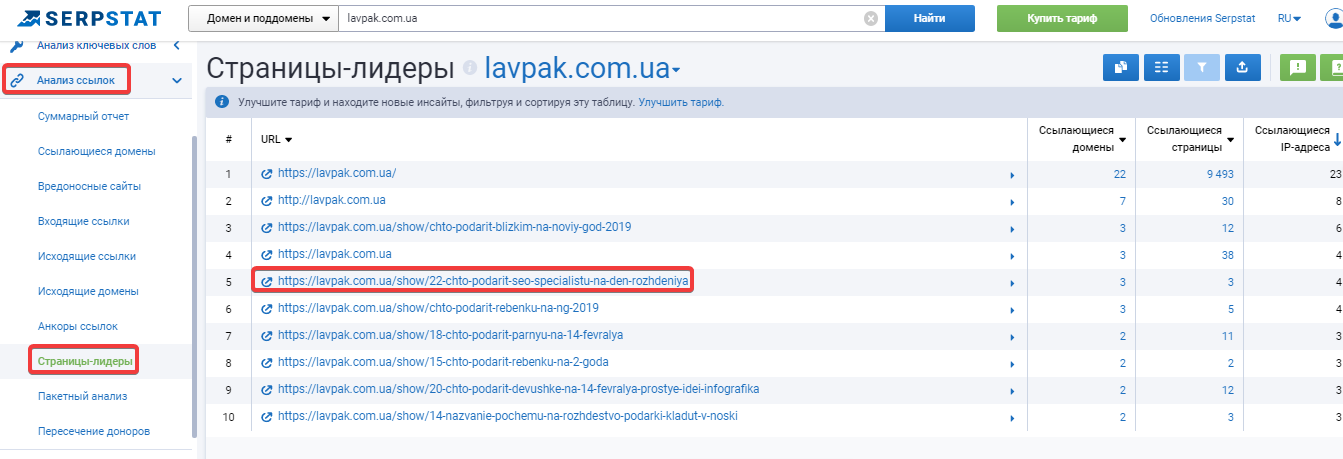Screen dimensions: 1343x459
Task: Open the external link icon for the rebenku-na-2-goda row
Action: pos(267,363)
